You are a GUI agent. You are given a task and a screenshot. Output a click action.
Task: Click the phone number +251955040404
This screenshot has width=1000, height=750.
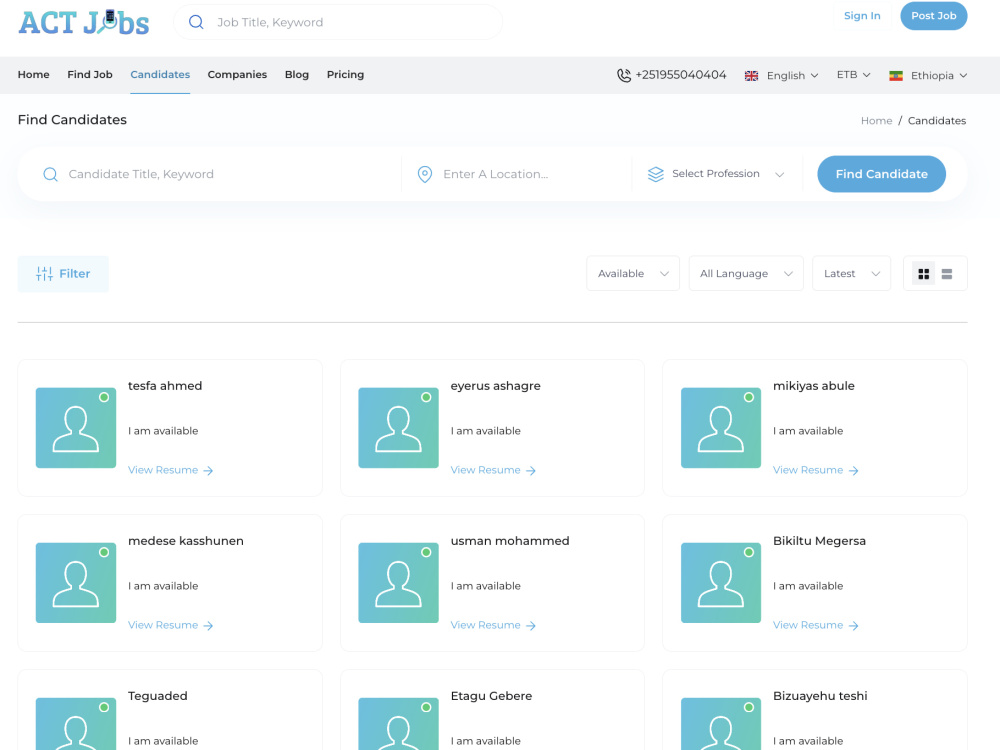680,75
